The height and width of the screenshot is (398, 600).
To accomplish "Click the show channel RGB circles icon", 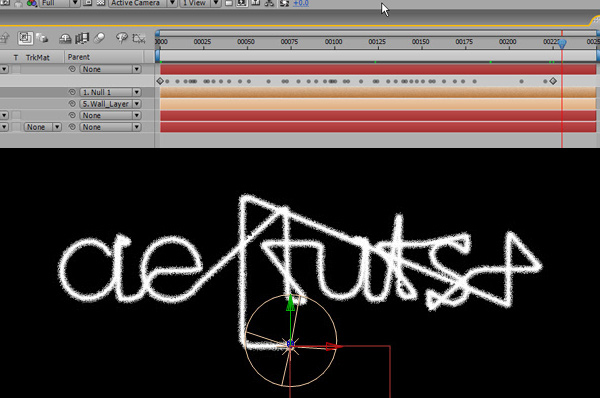I will point(31,3).
